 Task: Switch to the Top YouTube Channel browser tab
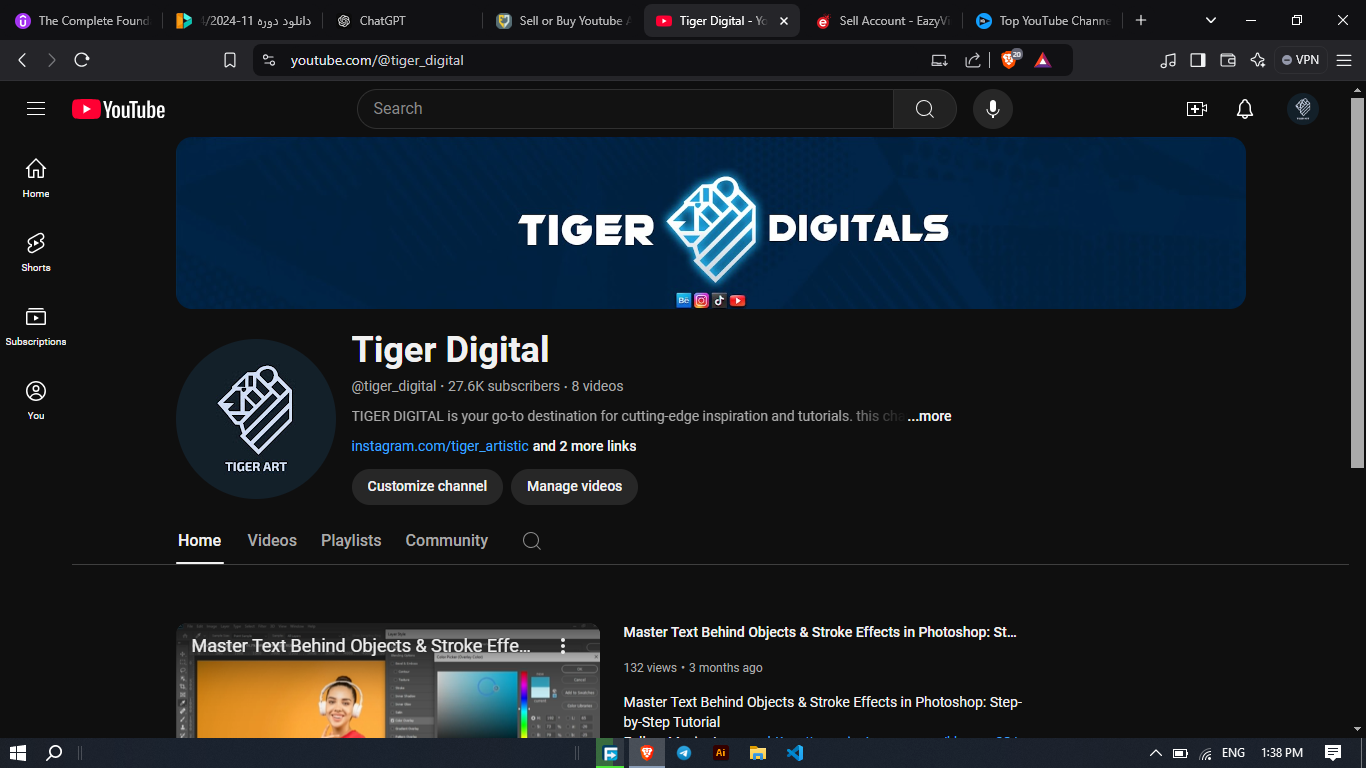[1043, 20]
